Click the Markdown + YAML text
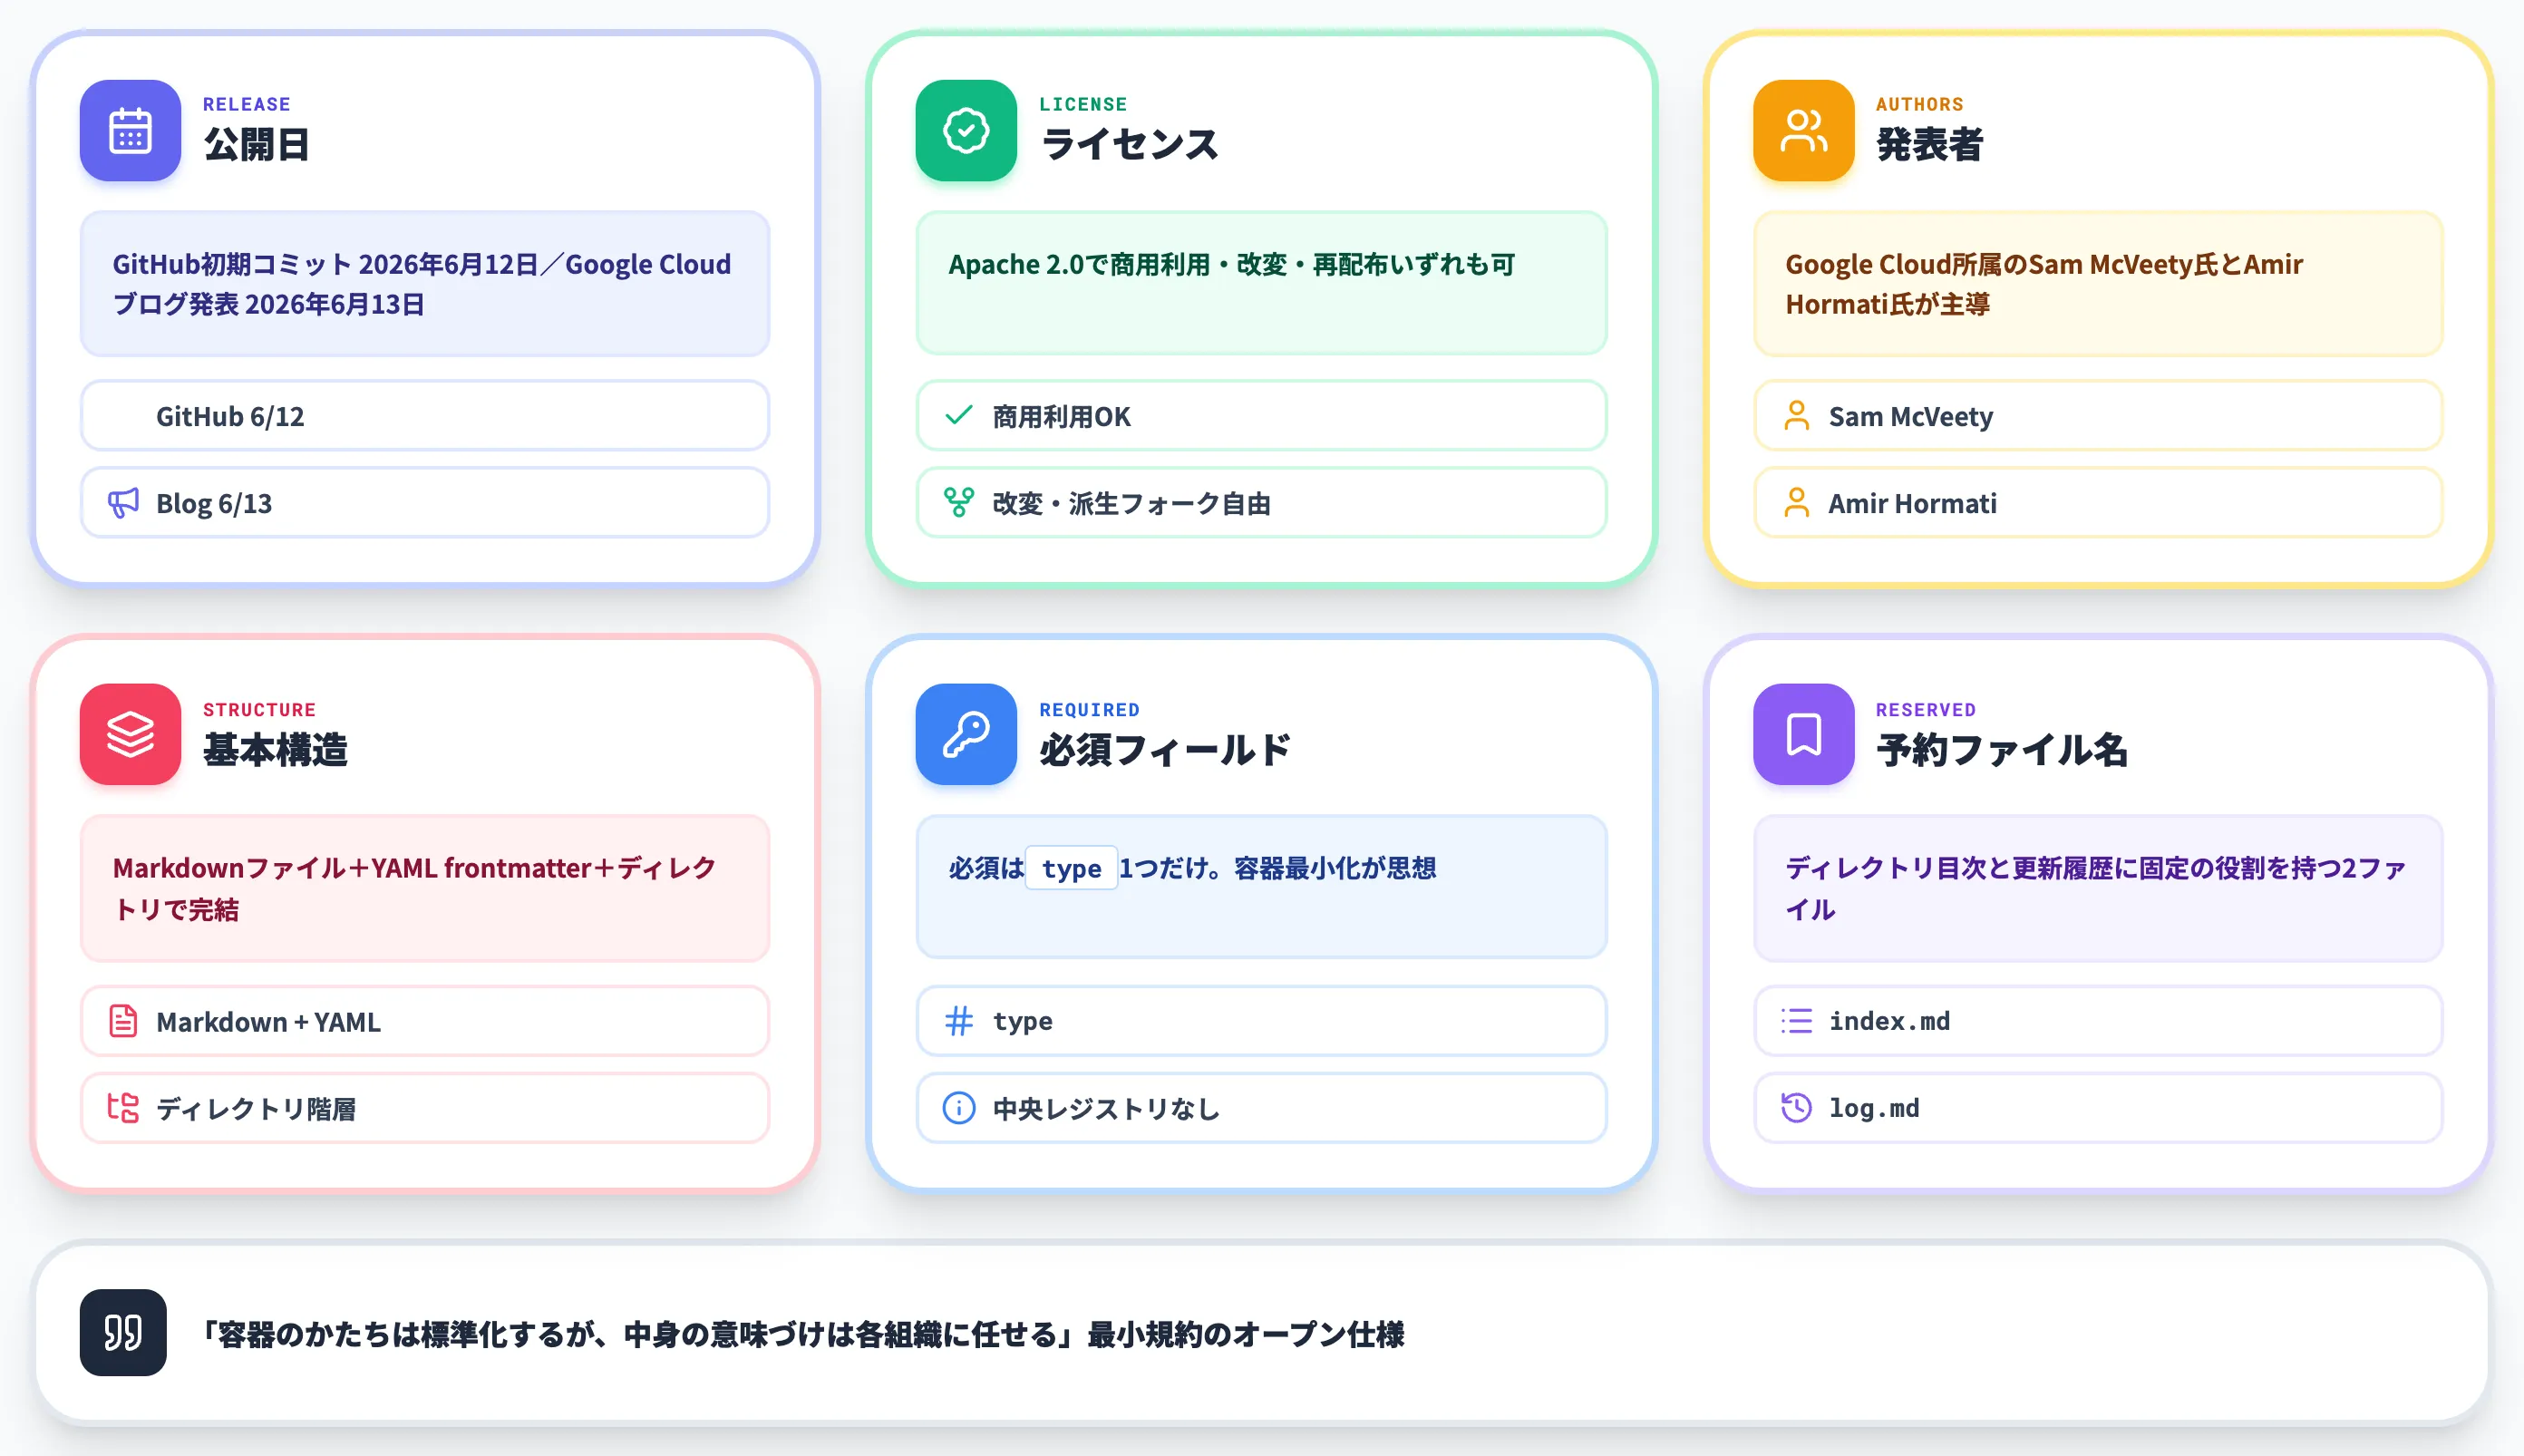The height and width of the screenshot is (1456, 2524). (x=268, y=1022)
